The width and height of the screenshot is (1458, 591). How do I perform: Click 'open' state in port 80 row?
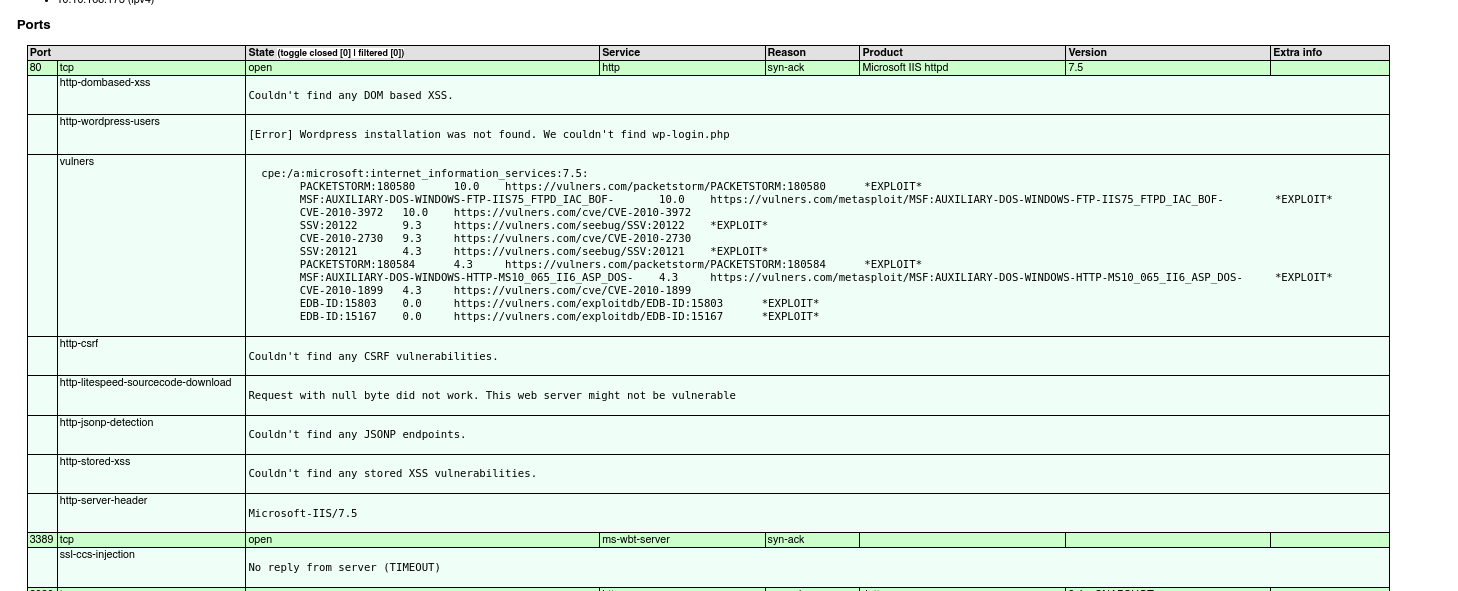(x=422, y=68)
